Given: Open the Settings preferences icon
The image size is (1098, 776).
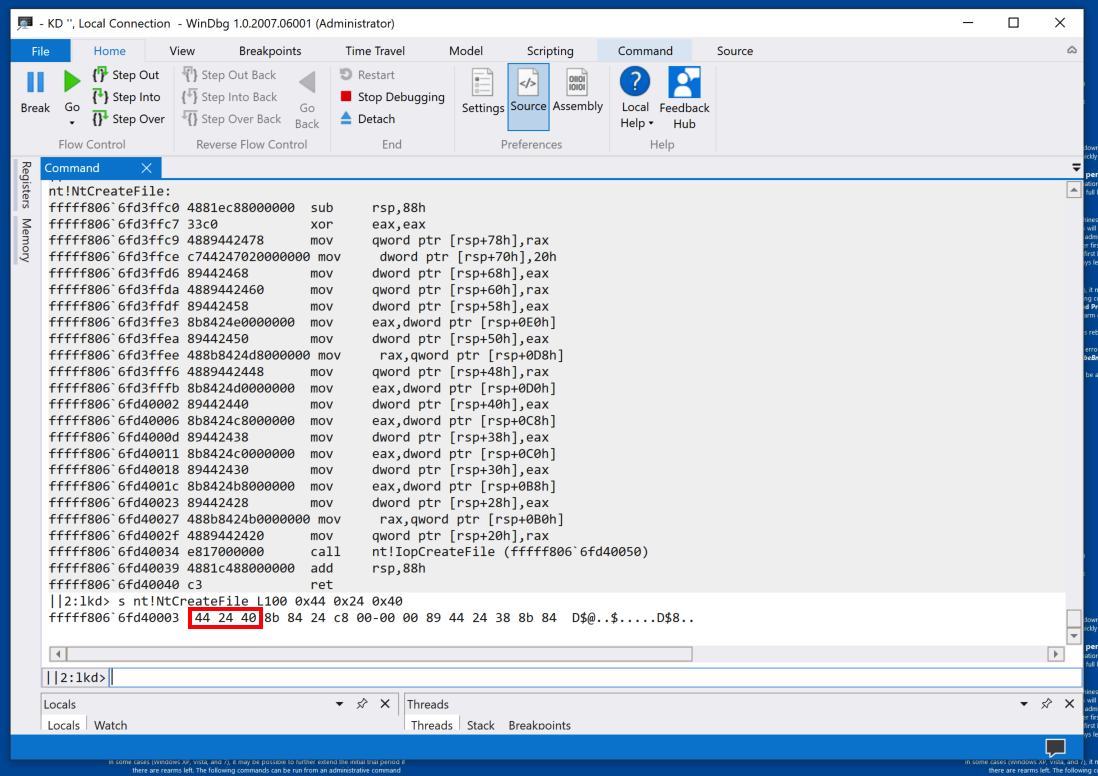Looking at the screenshot, I should click(482, 83).
